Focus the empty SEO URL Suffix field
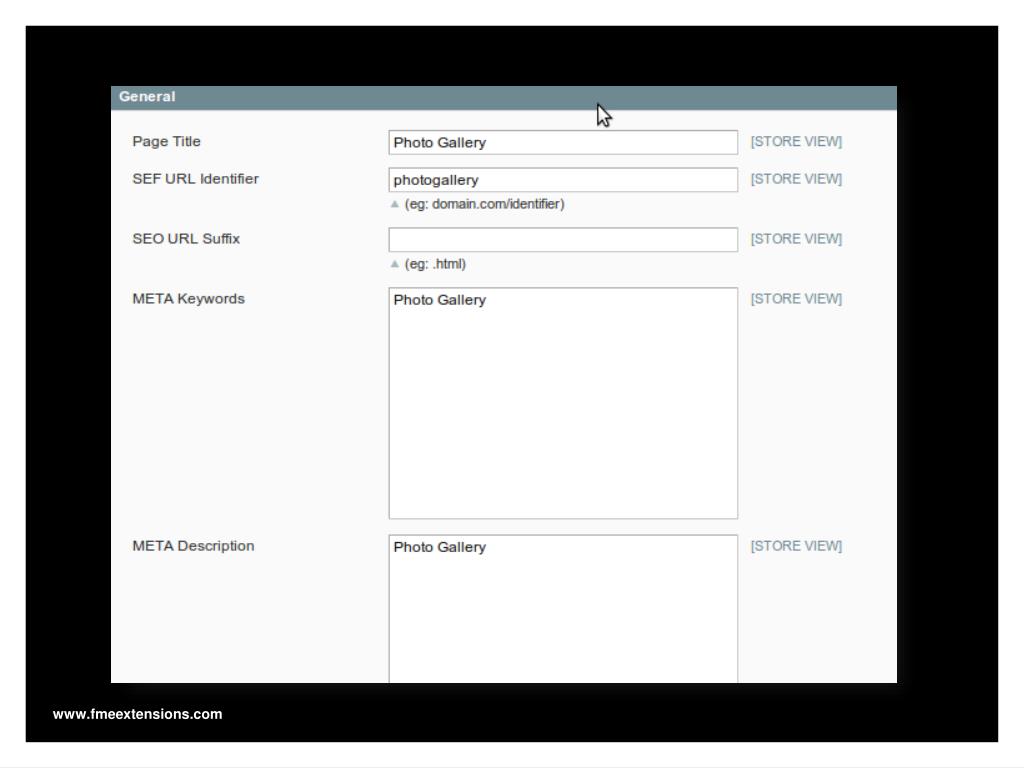The width and height of the screenshot is (1024, 768). [563, 240]
